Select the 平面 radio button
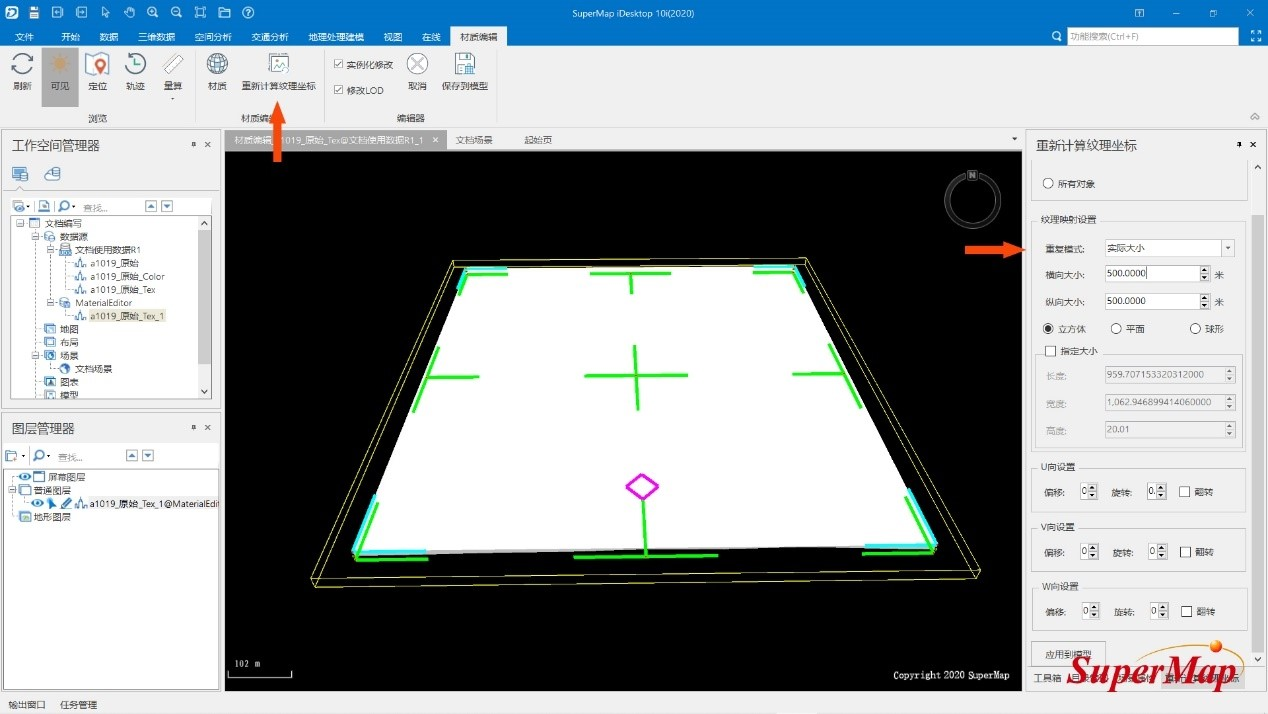 (1116, 328)
